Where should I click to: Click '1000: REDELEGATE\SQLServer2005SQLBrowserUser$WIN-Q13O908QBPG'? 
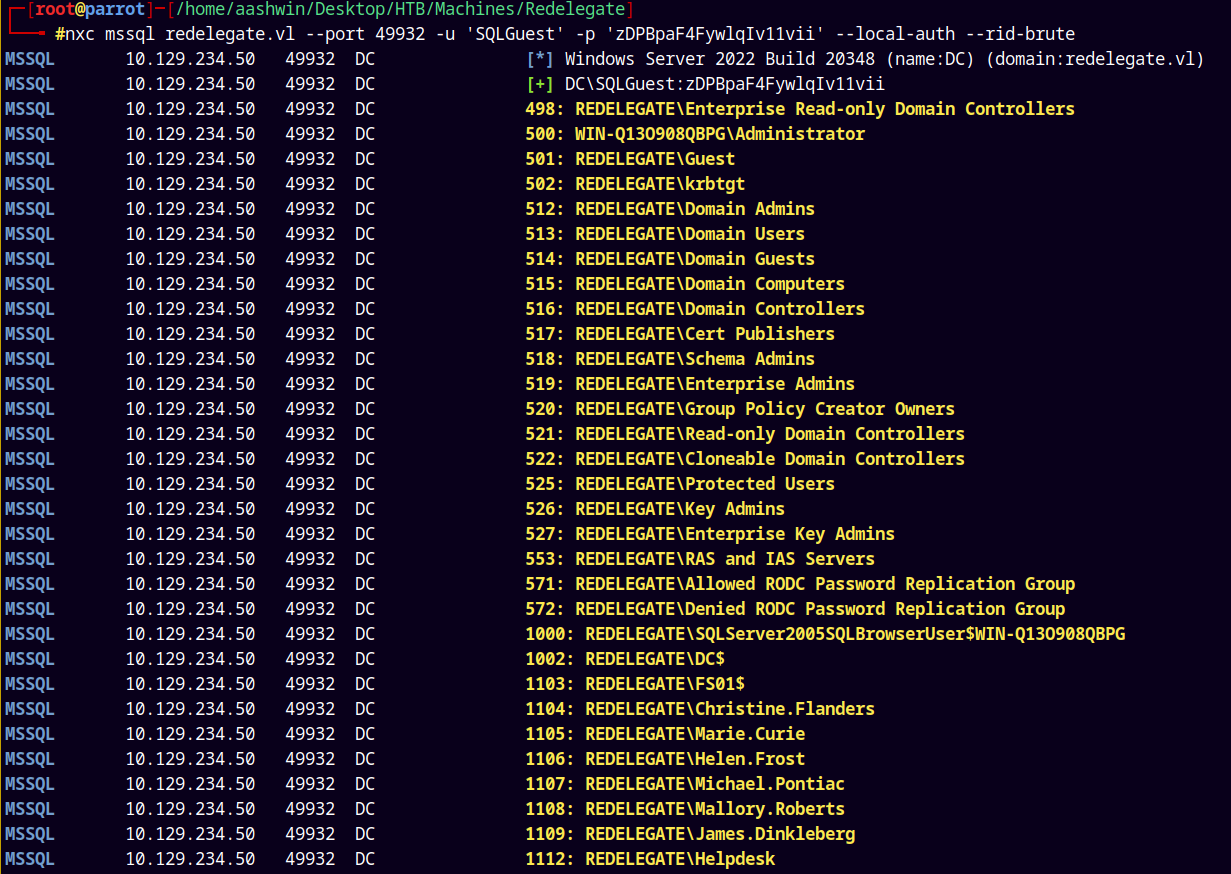(x=825, y=635)
